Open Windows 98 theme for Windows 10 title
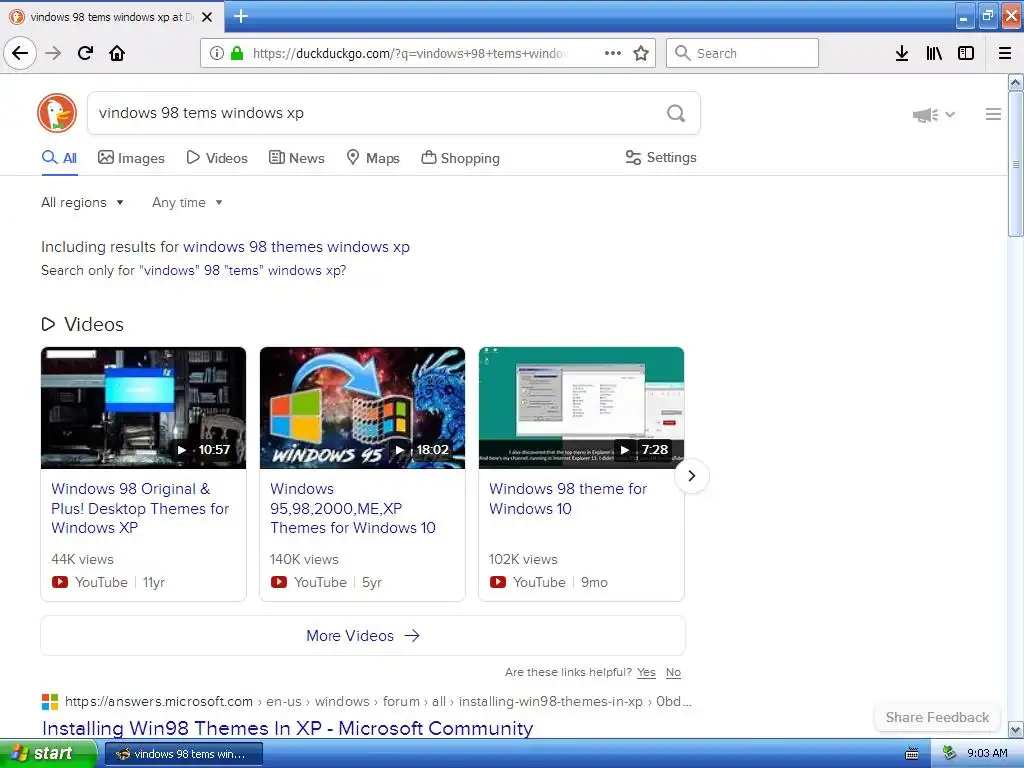The width and height of the screenshot is (1024, 768). coord(568,498)
